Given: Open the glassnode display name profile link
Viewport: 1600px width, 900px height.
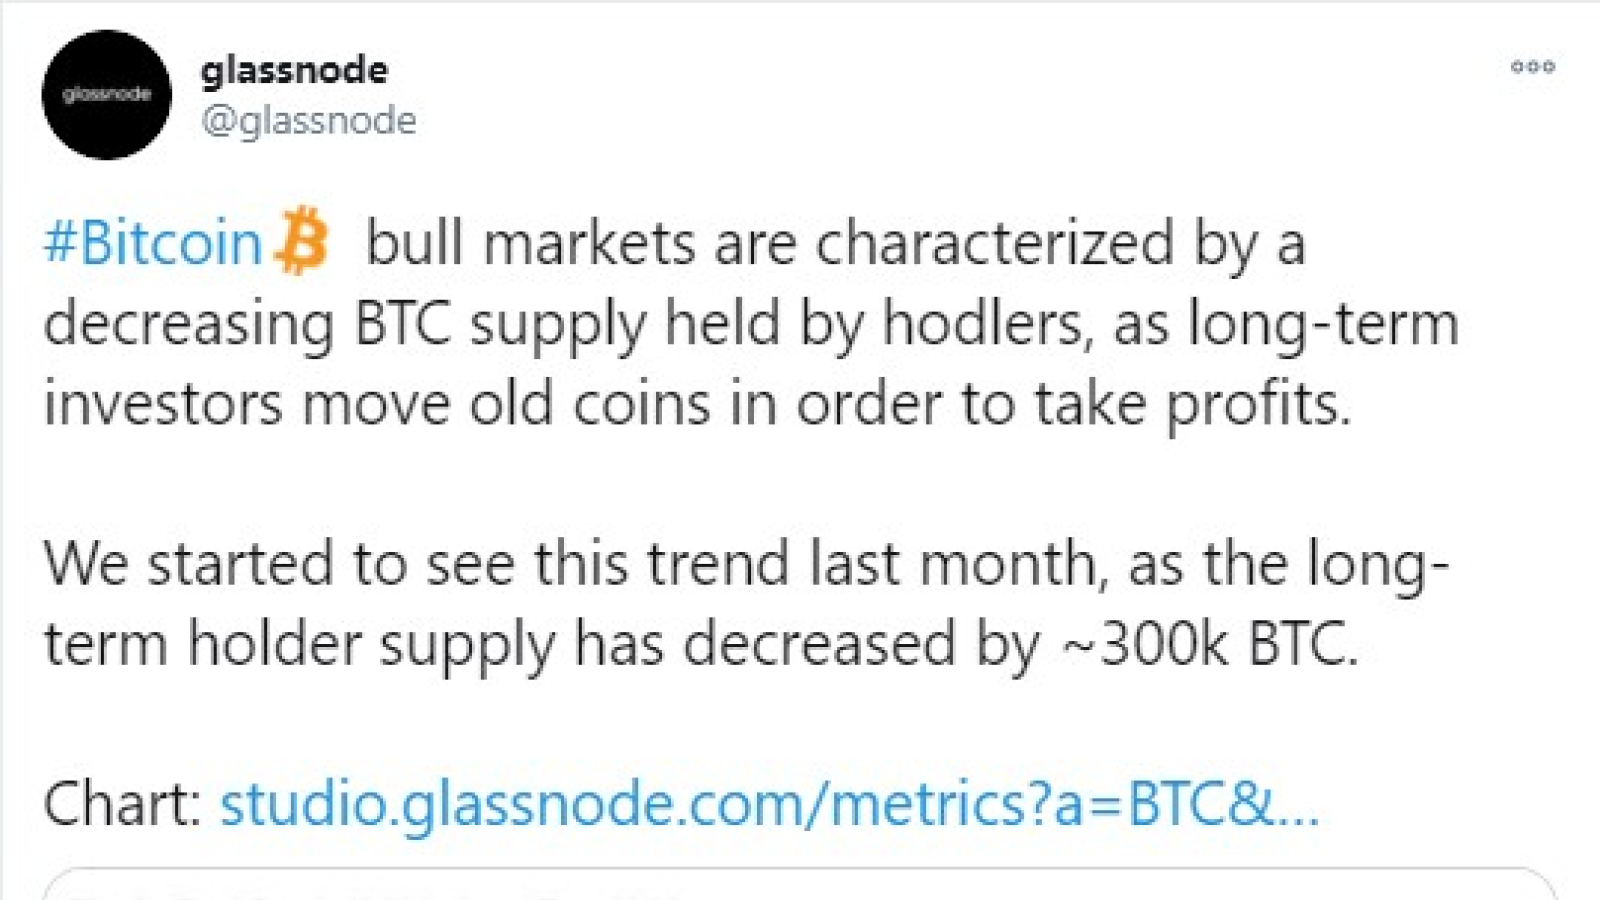Looking at the screenshot, I should point(294,70).
